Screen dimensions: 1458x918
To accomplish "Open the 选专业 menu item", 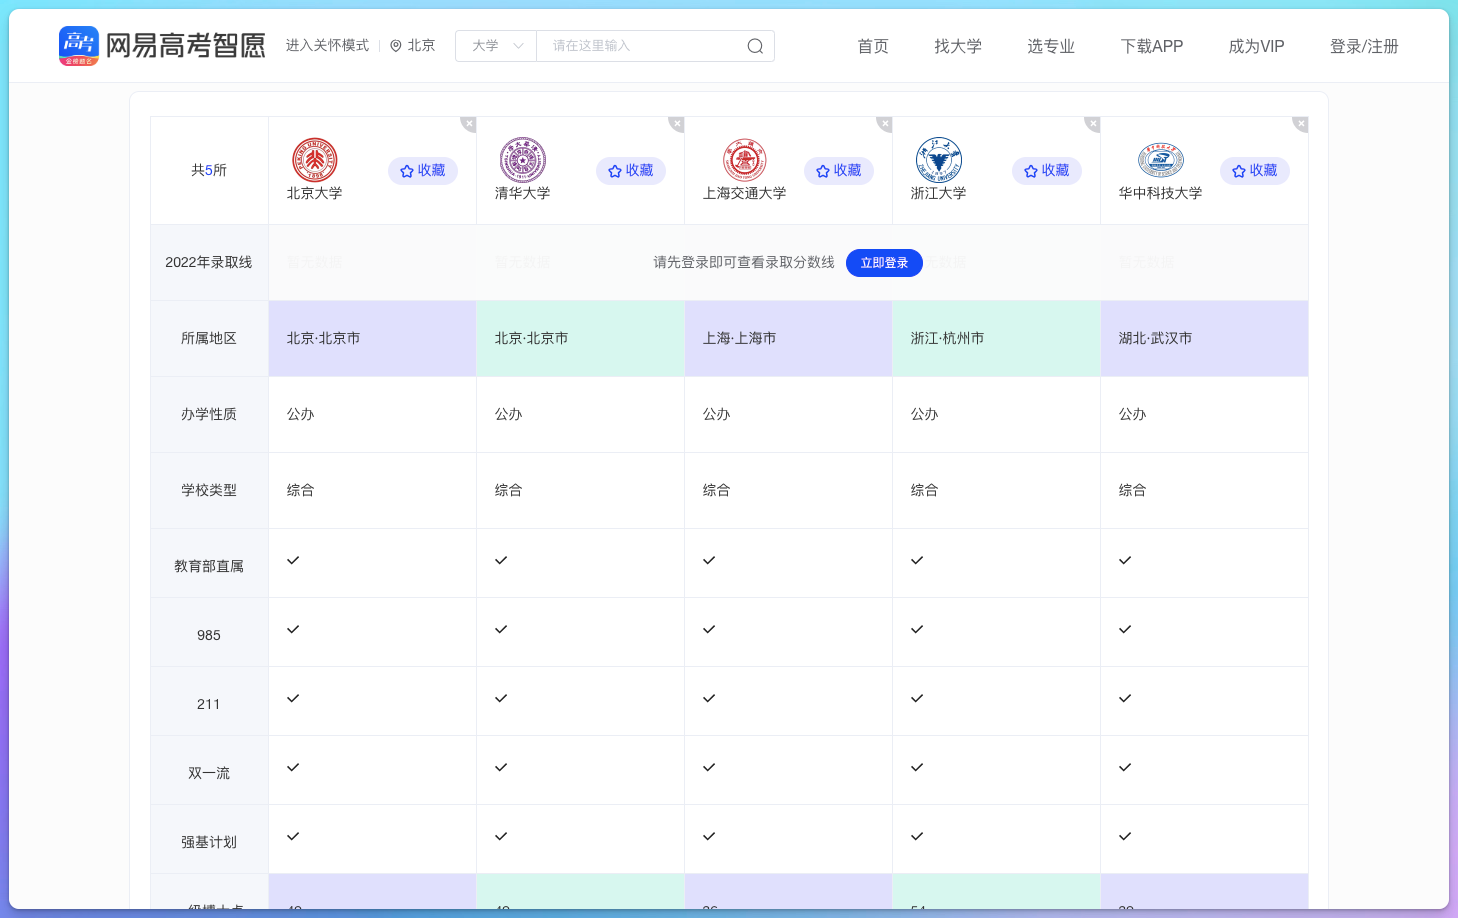I will tap(1050, 46).
